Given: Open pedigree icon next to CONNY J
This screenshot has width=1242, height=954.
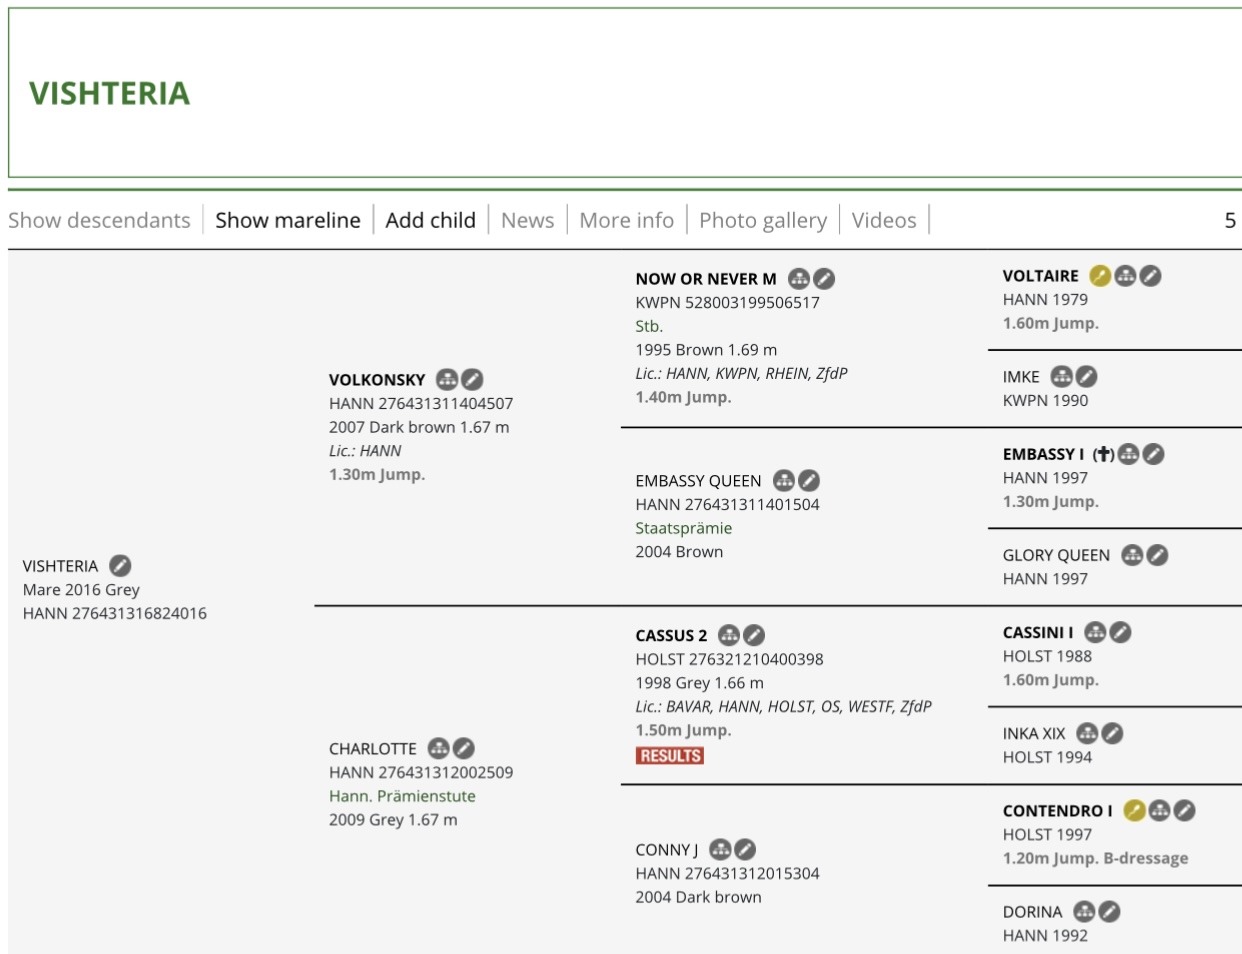Looking at the screenshot, I should (720, 849).
